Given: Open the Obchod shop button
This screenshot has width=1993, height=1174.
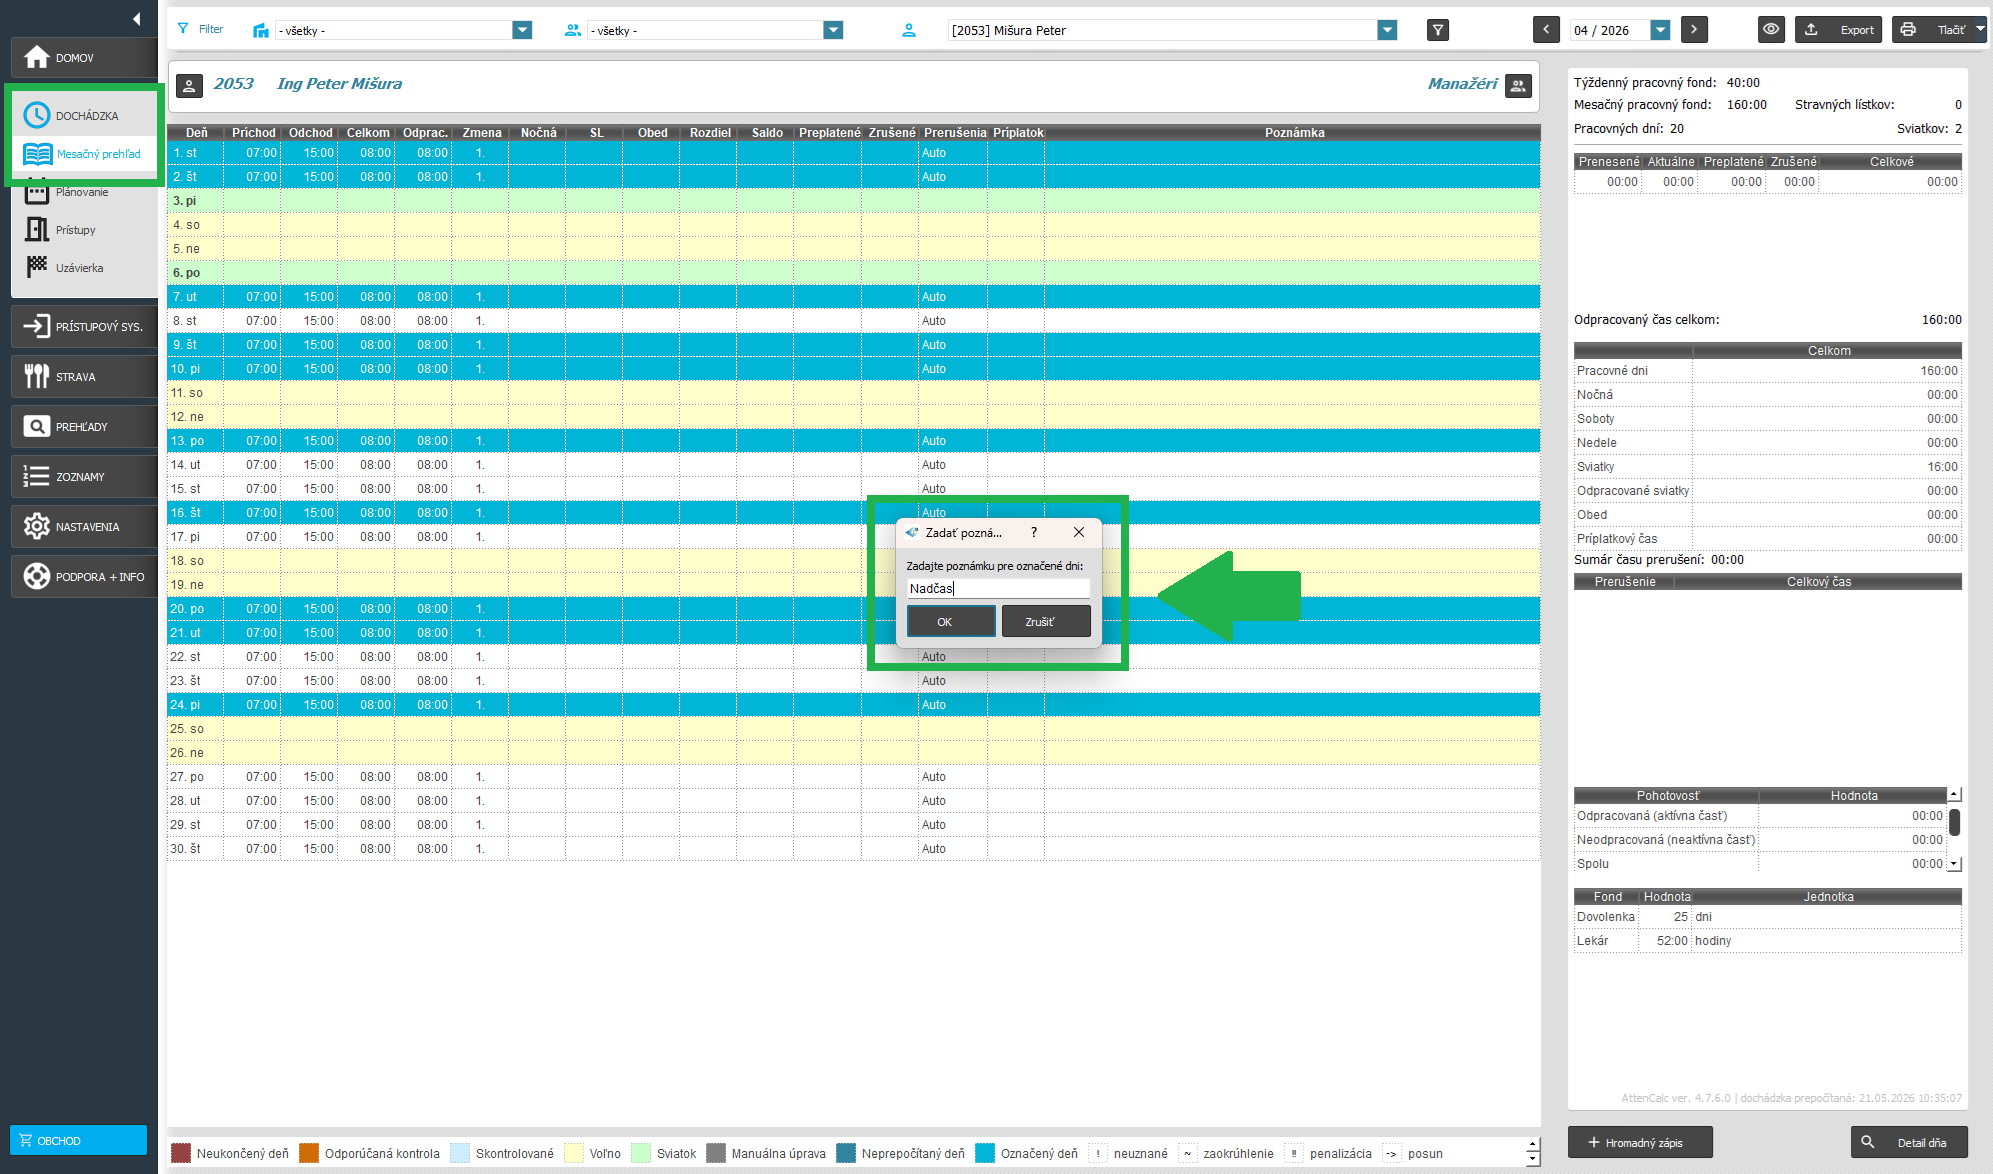Looking at the screenshot, I should click(x=78, y=1140).
